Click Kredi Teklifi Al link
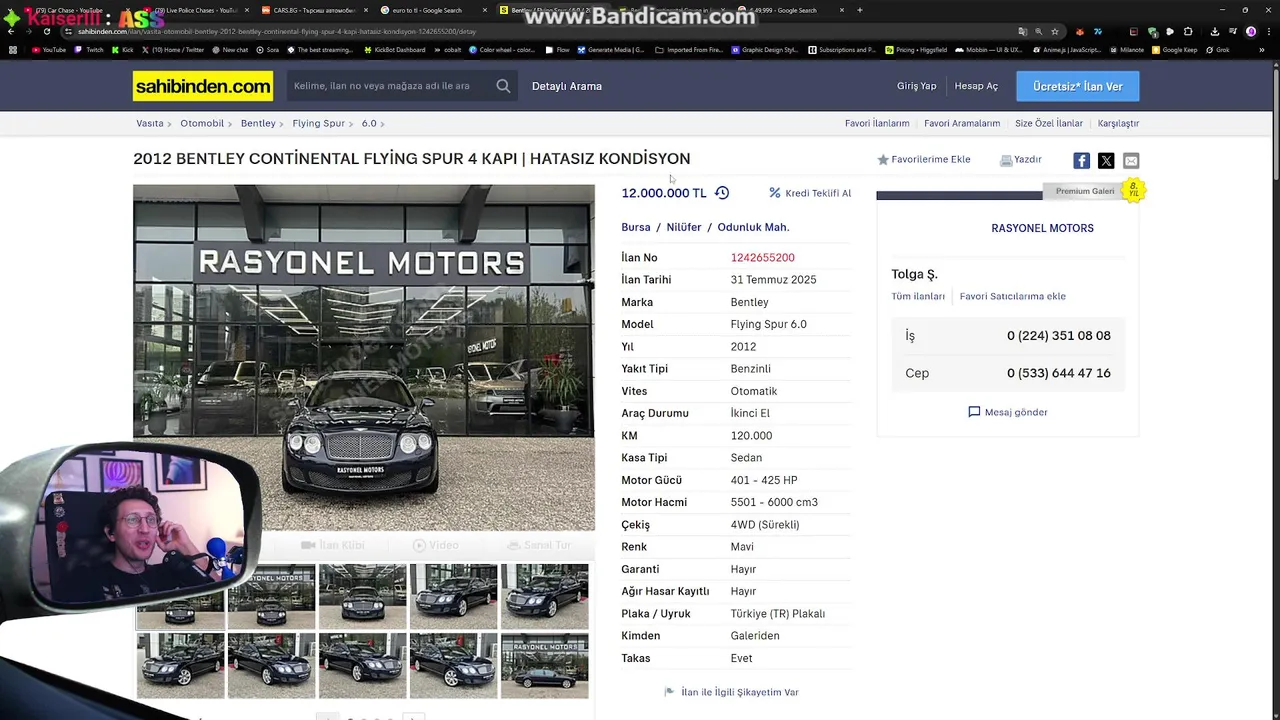Image resolution: width=1280 pixels, height=720 pixels. 810,193
